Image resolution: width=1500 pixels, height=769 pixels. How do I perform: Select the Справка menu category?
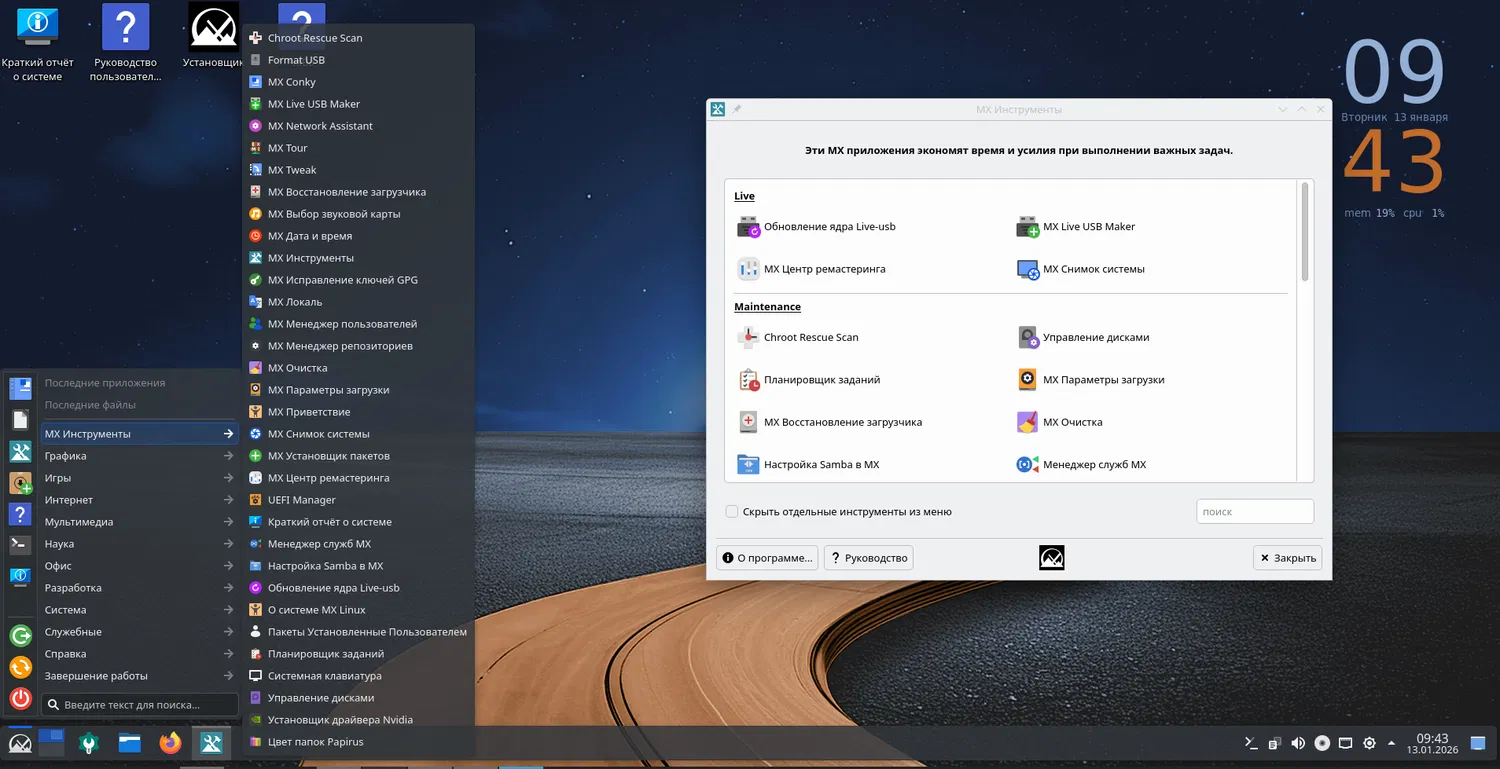pyautogui.click(x=139, y=654)
